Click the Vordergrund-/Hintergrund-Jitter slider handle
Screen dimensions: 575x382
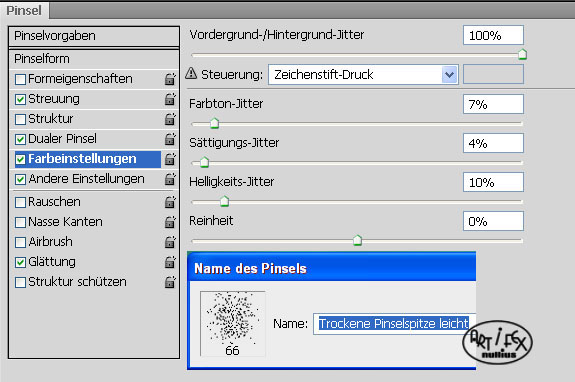(523, 54)
